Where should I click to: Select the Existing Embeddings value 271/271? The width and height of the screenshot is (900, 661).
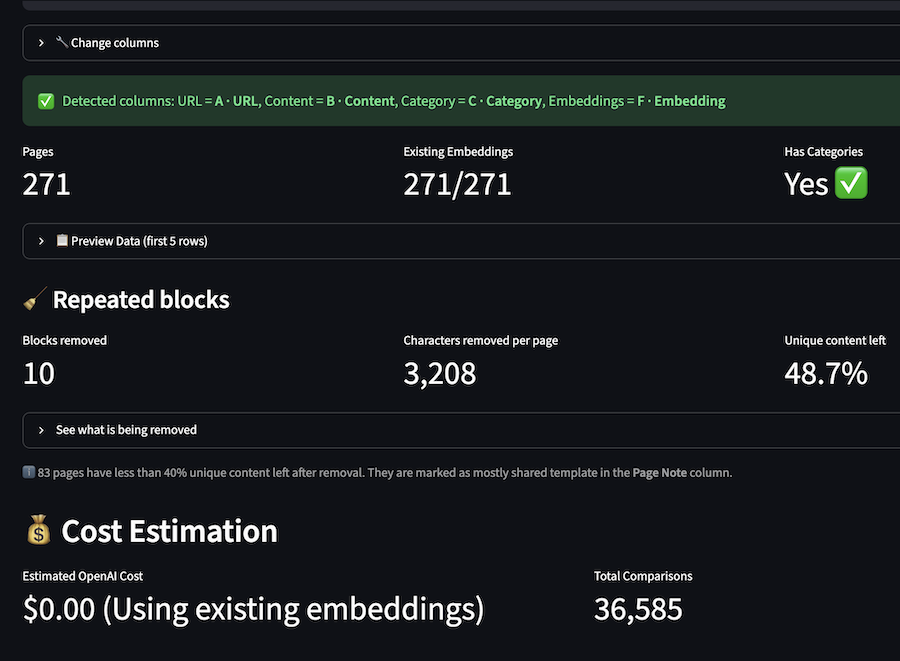pos(457,184)
